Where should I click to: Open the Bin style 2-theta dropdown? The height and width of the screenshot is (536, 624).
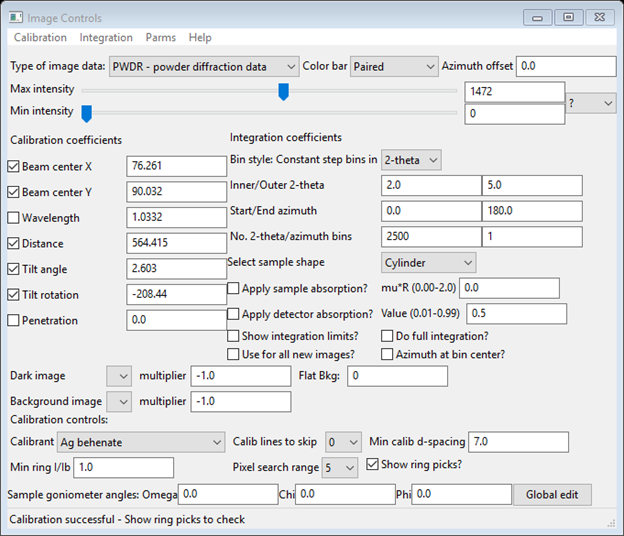(x=411, y=160)
